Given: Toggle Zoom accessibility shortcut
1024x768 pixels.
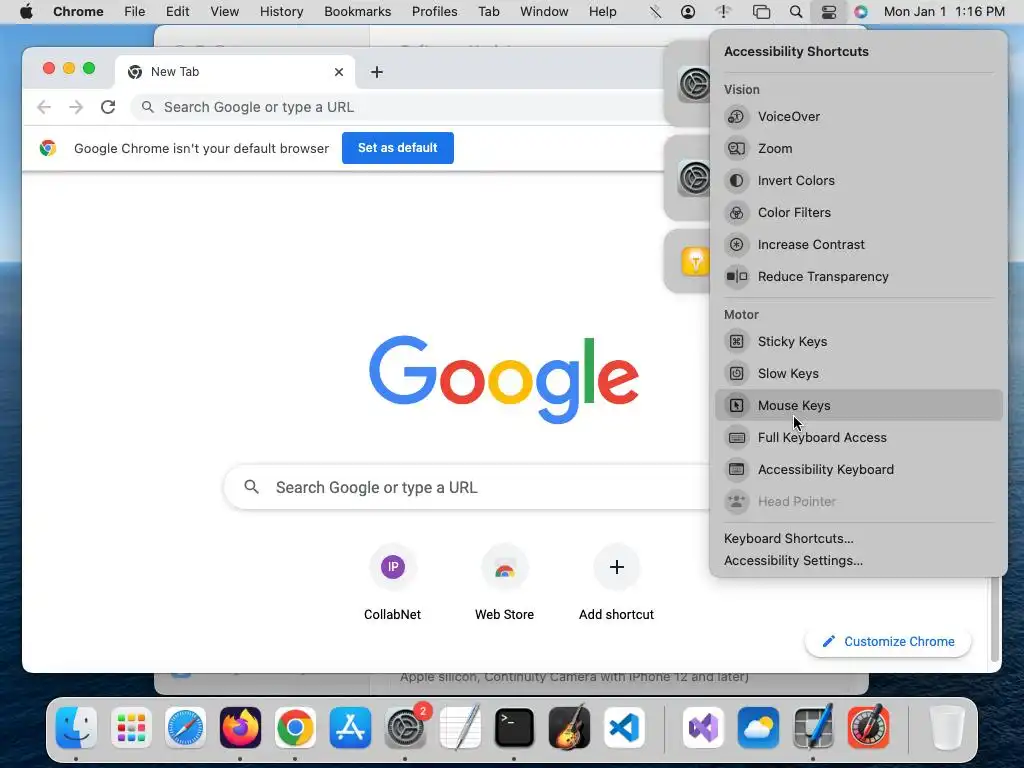Looking at the screenshot, I should coord(859,148).
